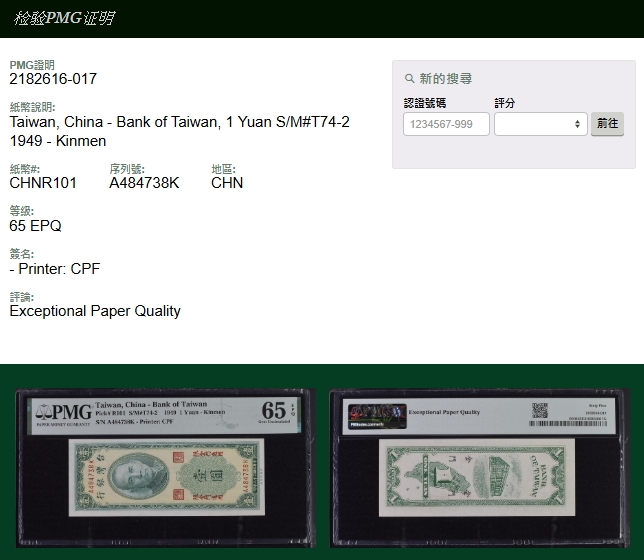Viewport: 644px width, 560px height.
Task: Open the 評分 grade dropdown
Action: pos(540,124)
